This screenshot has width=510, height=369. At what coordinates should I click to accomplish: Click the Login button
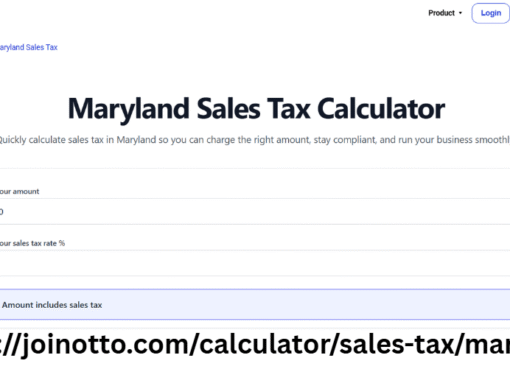tap(490, 13)
